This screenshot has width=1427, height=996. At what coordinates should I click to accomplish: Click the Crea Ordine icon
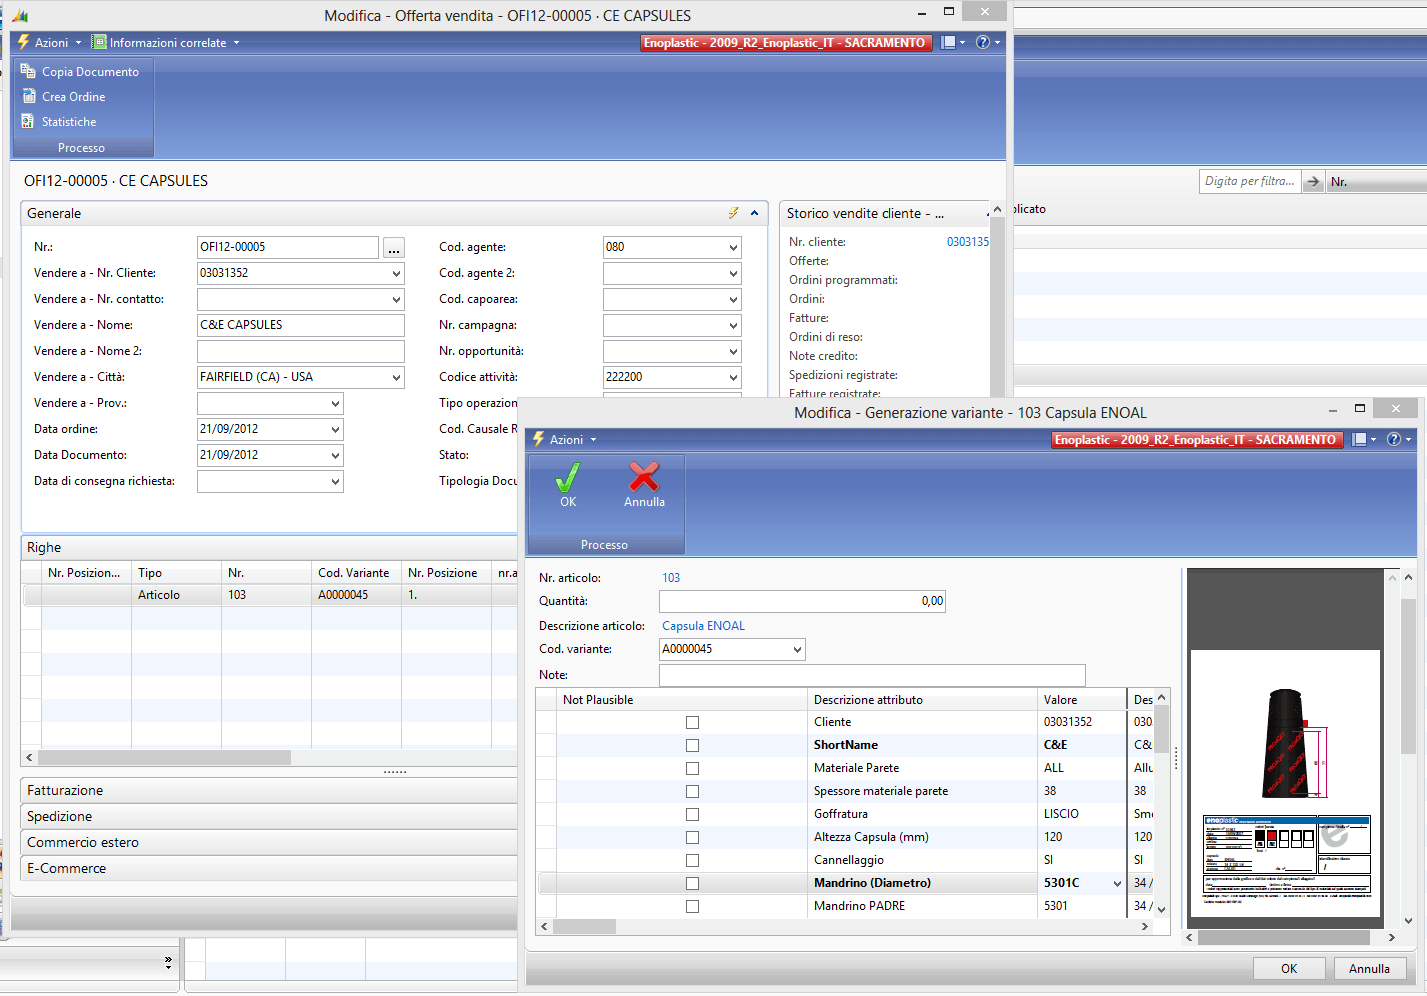[x=28, y=96]
